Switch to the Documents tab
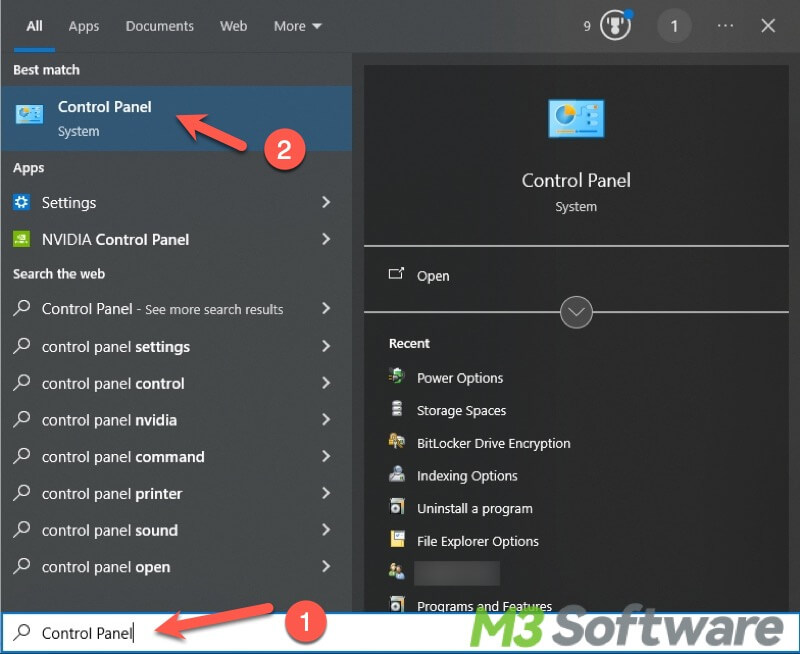 (x=160, y=26)
